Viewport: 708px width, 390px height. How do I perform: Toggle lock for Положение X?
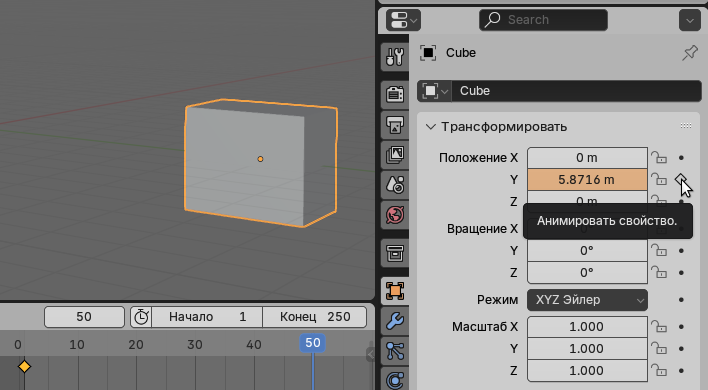point(659,158)
